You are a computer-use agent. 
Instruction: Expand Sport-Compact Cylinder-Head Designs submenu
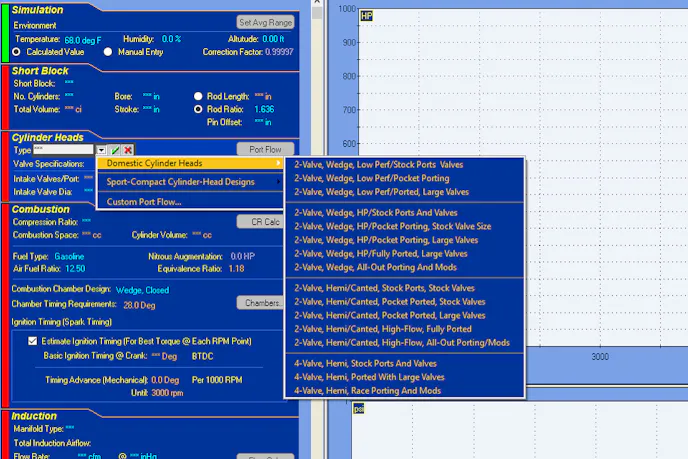click(x=190, y=182)
